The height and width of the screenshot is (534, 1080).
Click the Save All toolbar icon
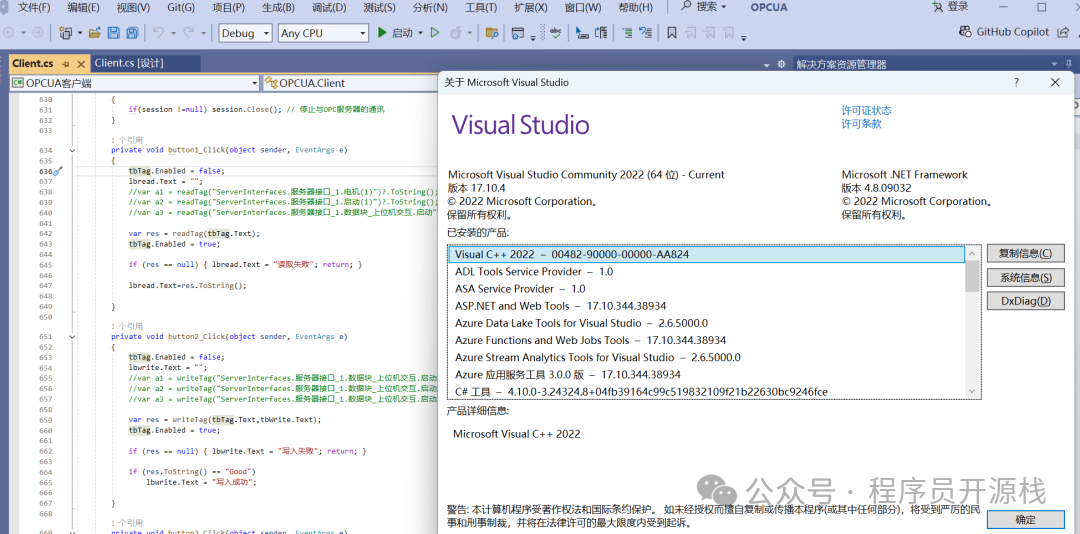tap(132, 33)
